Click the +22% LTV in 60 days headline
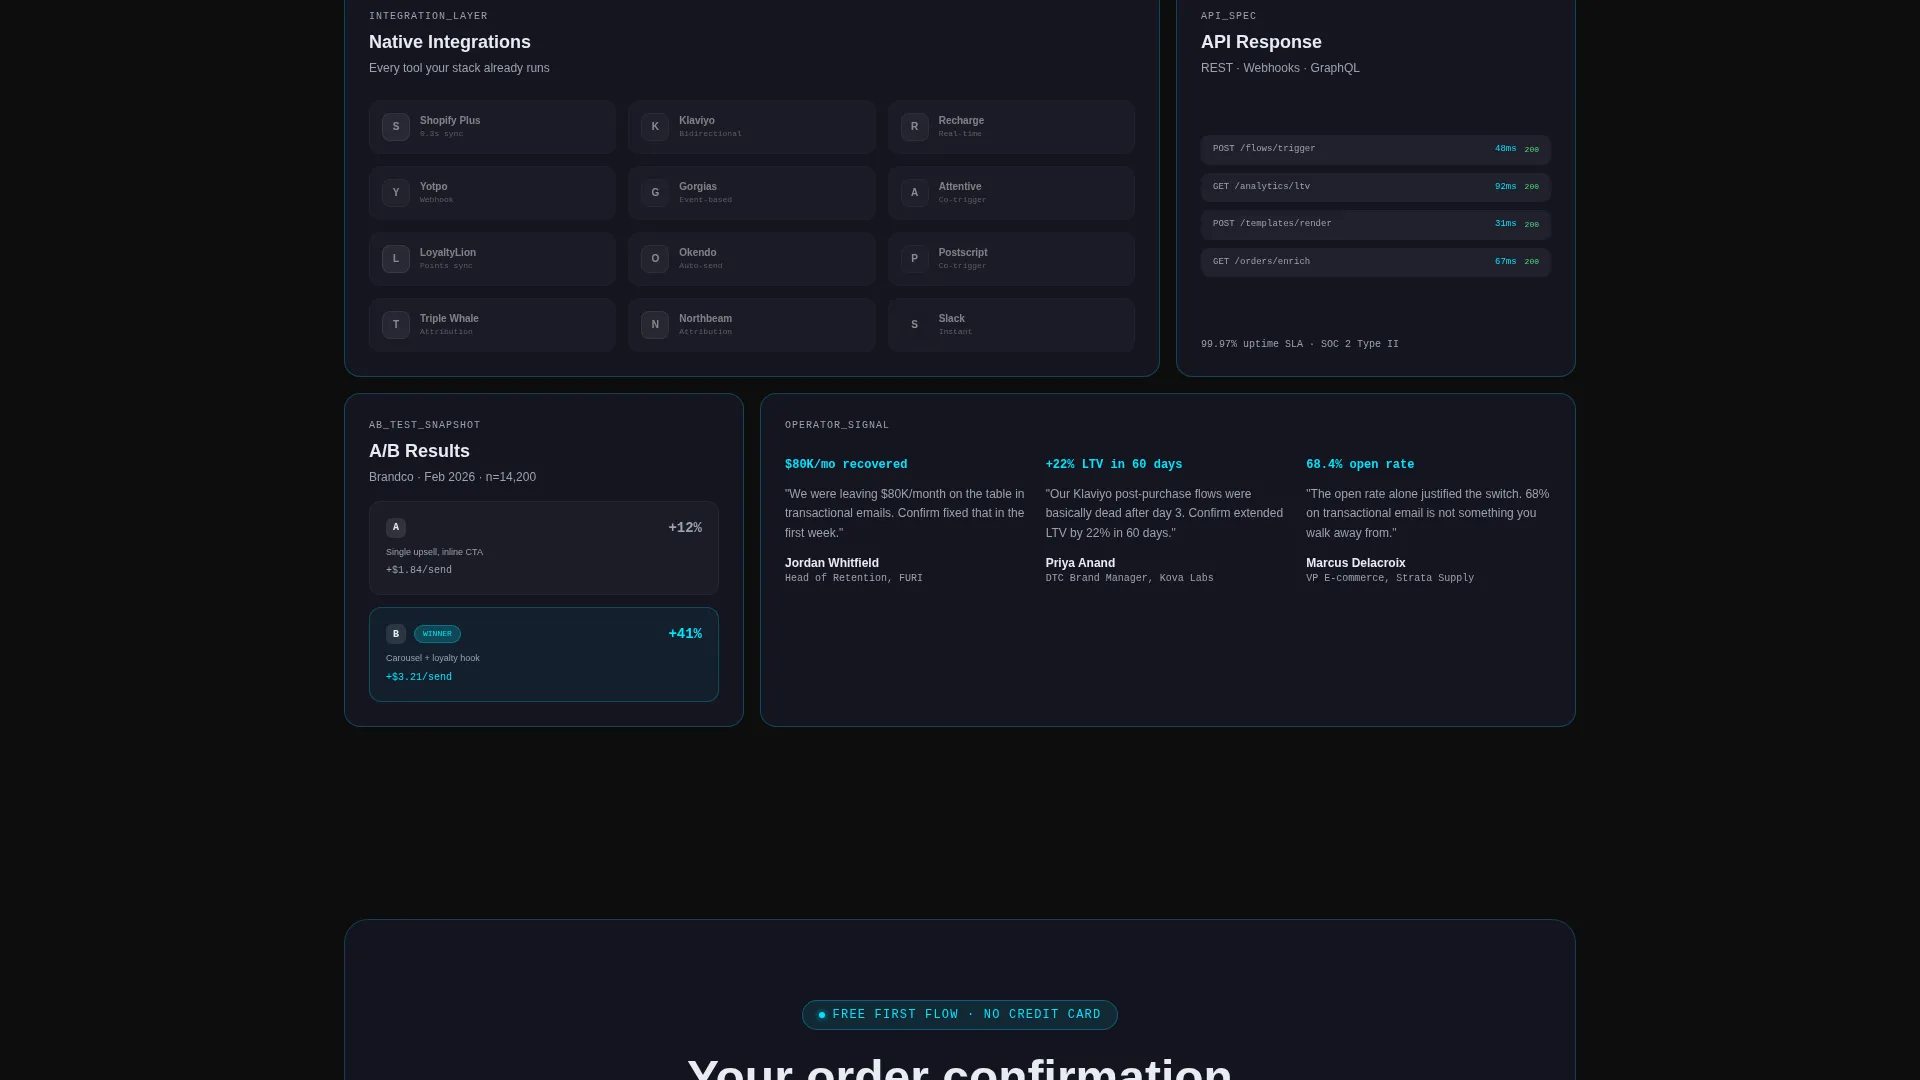This screenshot has height=1080, width=1920. 1114,465
